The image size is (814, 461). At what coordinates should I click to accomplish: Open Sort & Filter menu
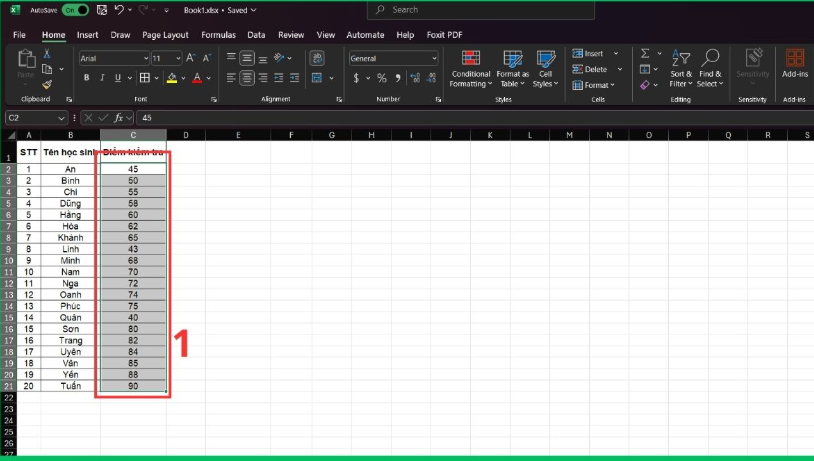681,69
